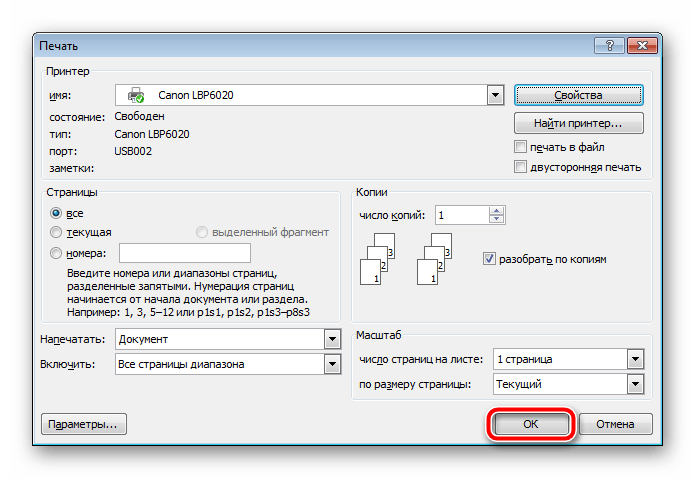The image size is (695, 478).
Task: Click the 'Свойства' button
Action: [x=577, y=95]
